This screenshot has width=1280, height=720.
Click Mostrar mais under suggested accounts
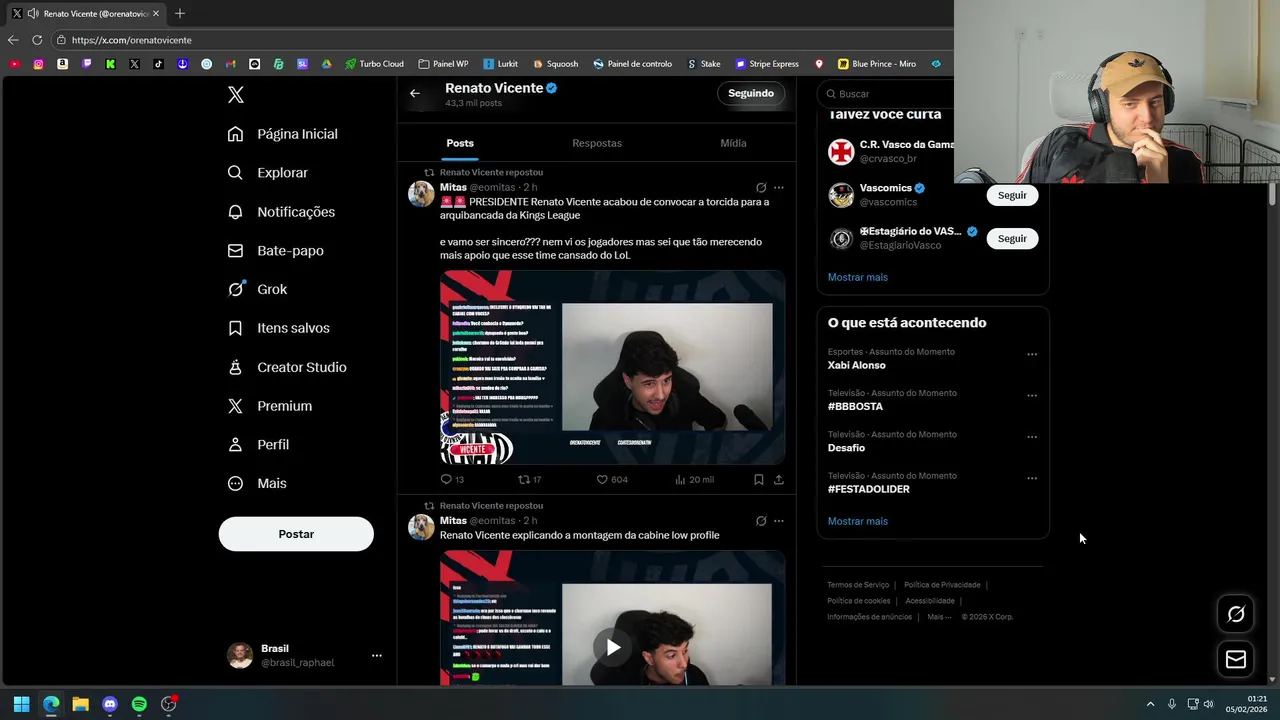point(857,277)
